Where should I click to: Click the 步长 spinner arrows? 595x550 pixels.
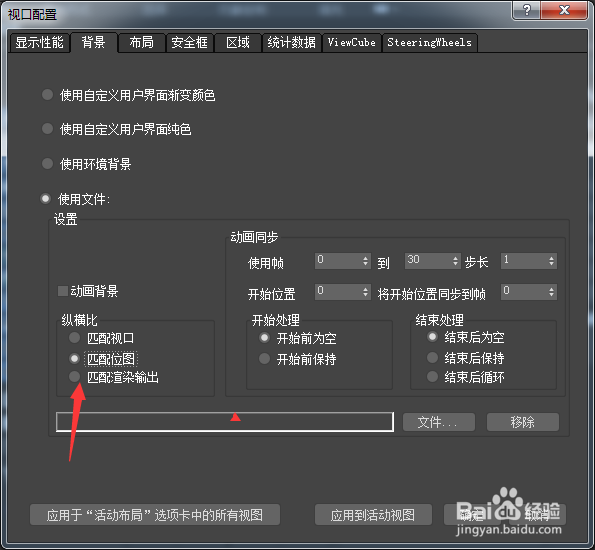point(551,261)
